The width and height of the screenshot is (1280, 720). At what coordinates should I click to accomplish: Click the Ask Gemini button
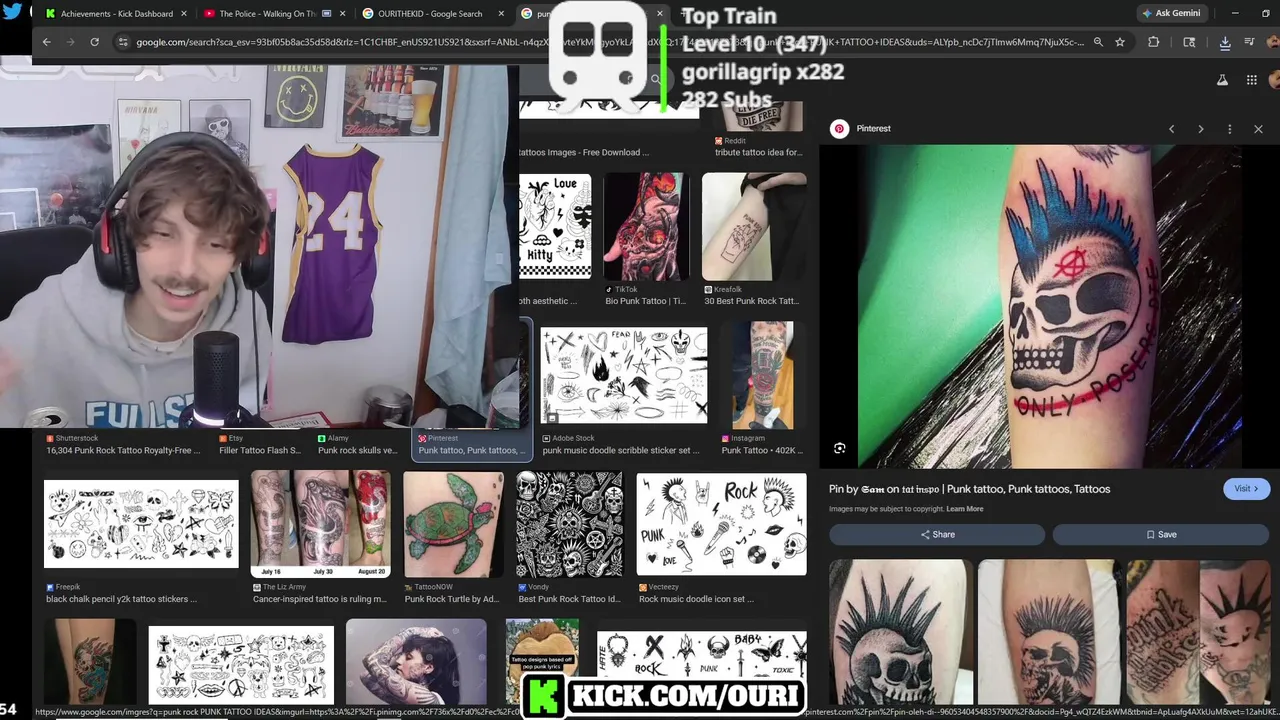(x=1171, y=13)
